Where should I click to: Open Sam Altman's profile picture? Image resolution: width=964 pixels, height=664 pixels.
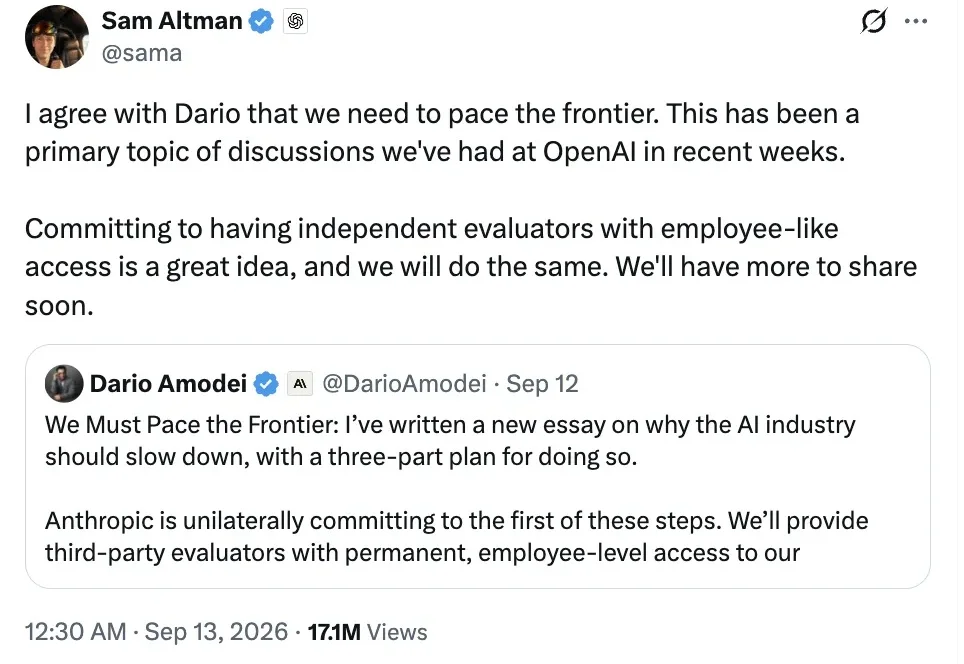[57, 37]
